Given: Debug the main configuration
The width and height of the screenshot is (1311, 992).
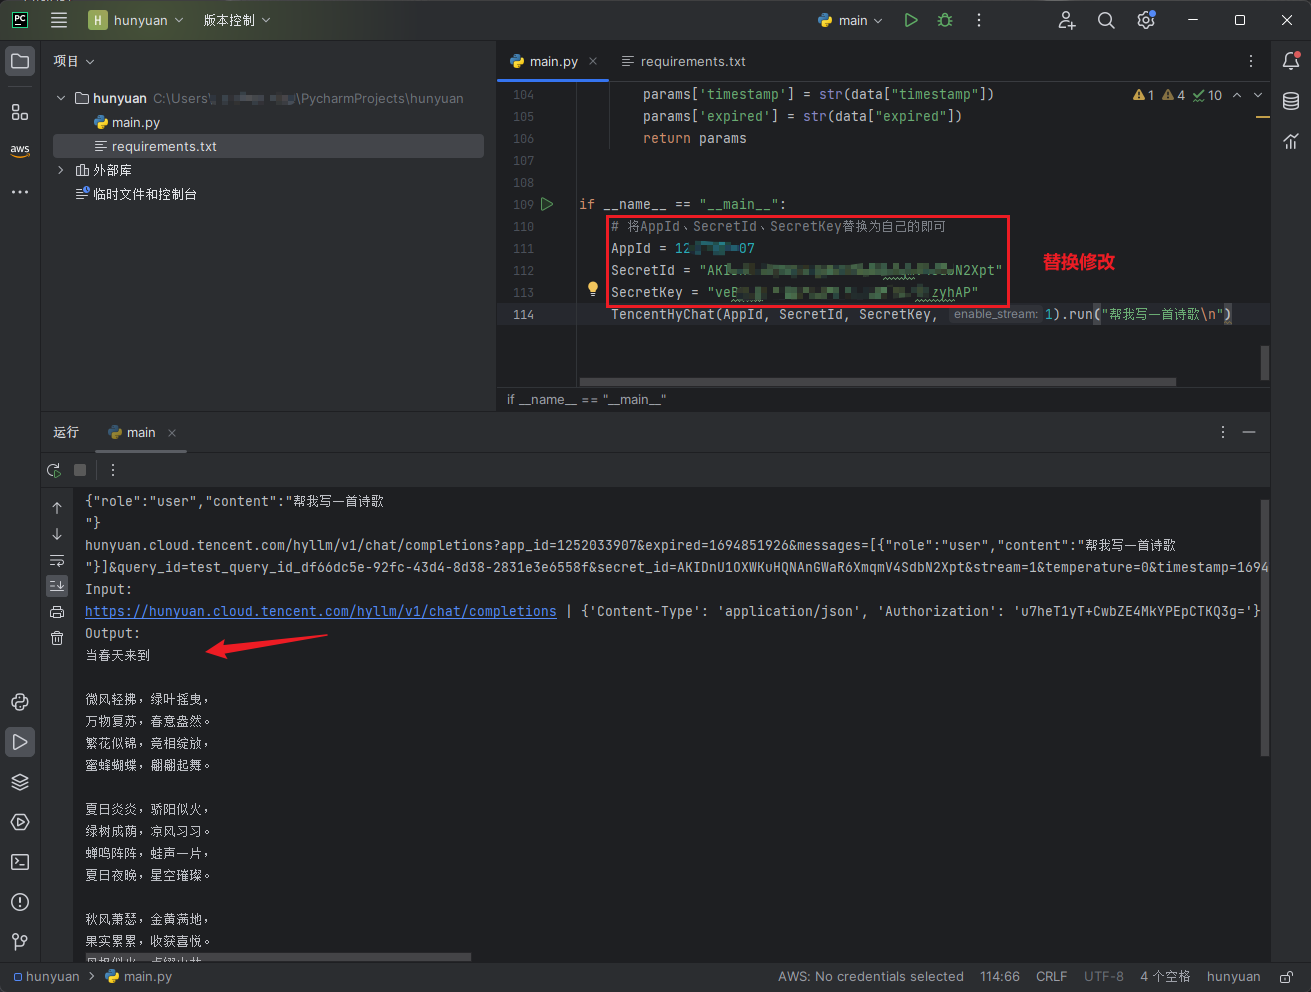Looking at the screenshot, I should [945, 20].
